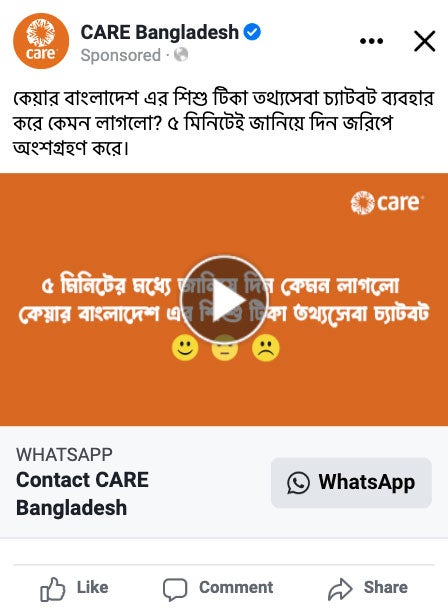Open the CARE Bangladesh page name link

(160, 32)
